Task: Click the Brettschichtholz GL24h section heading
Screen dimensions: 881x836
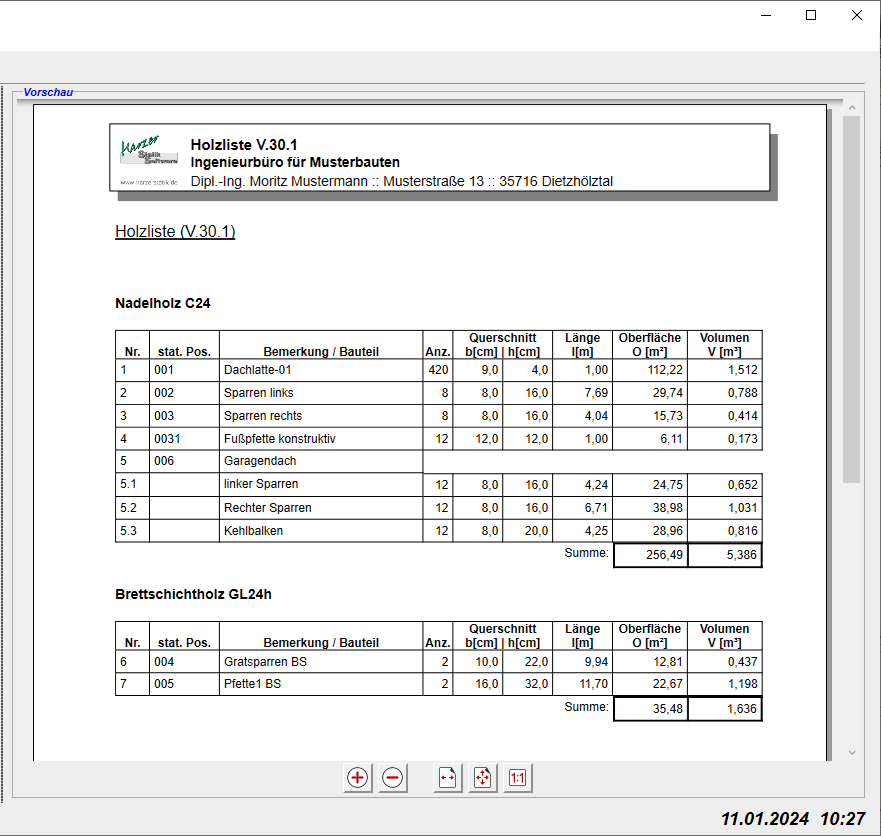Action: tap(193, 594)
